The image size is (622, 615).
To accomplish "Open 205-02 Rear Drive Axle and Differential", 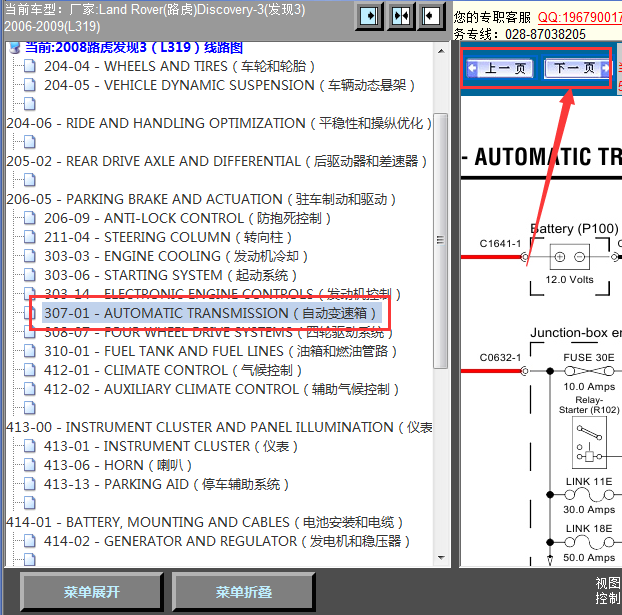I will pyautogui.click(x=217, y=161).
